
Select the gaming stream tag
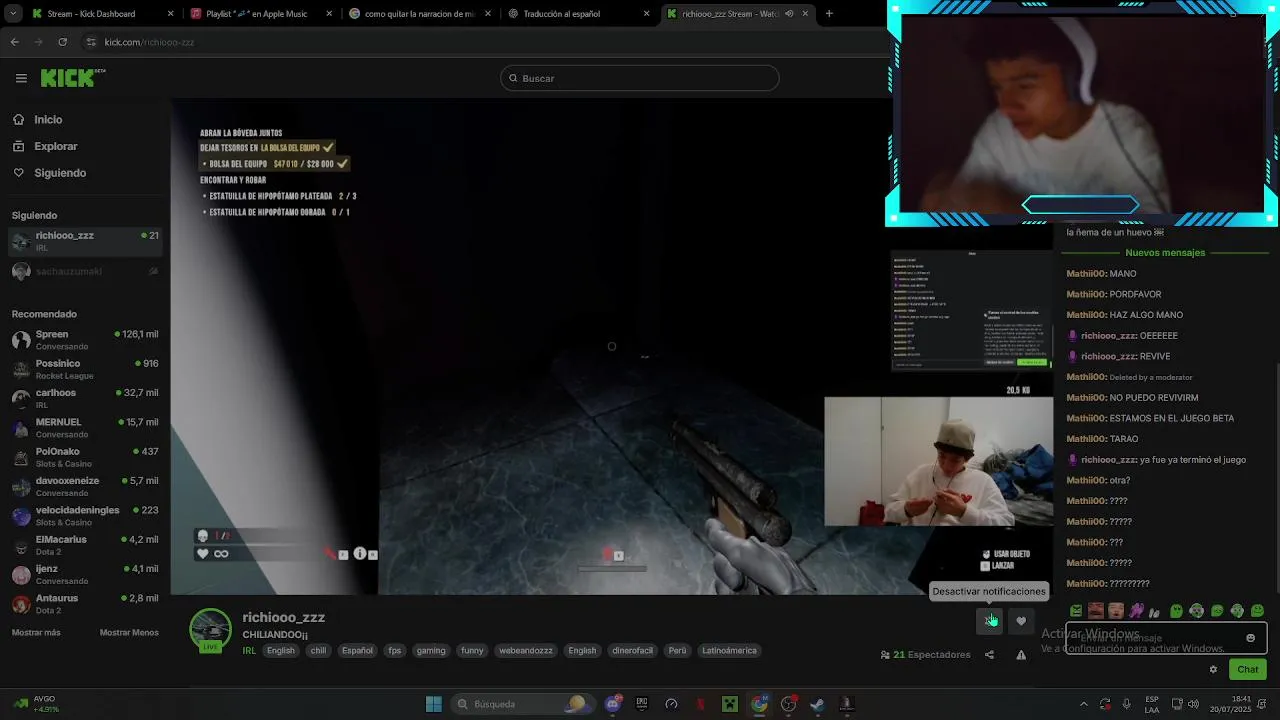[x=431, y=651]
